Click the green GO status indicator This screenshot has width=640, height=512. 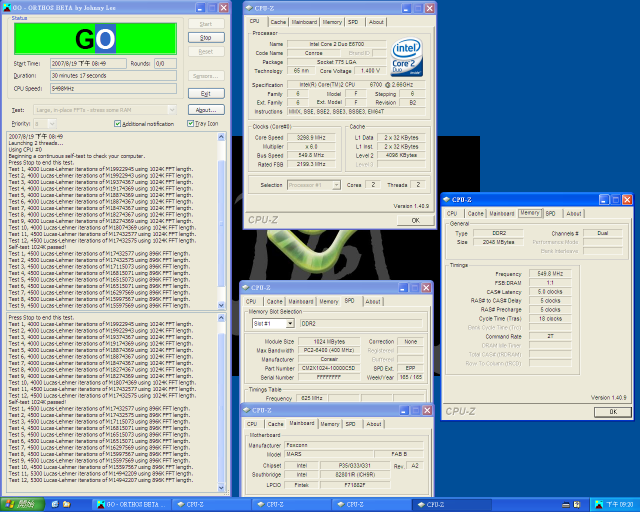[x=96, y=39]
